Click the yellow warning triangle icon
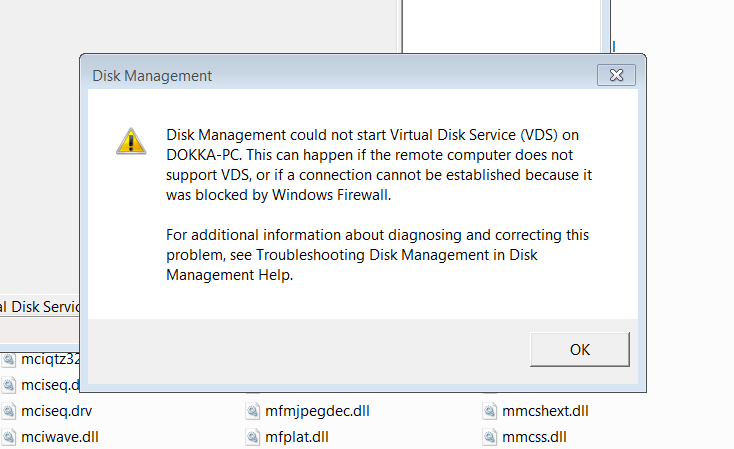Screen dimensions: 734x449 (x=131, y=141)
